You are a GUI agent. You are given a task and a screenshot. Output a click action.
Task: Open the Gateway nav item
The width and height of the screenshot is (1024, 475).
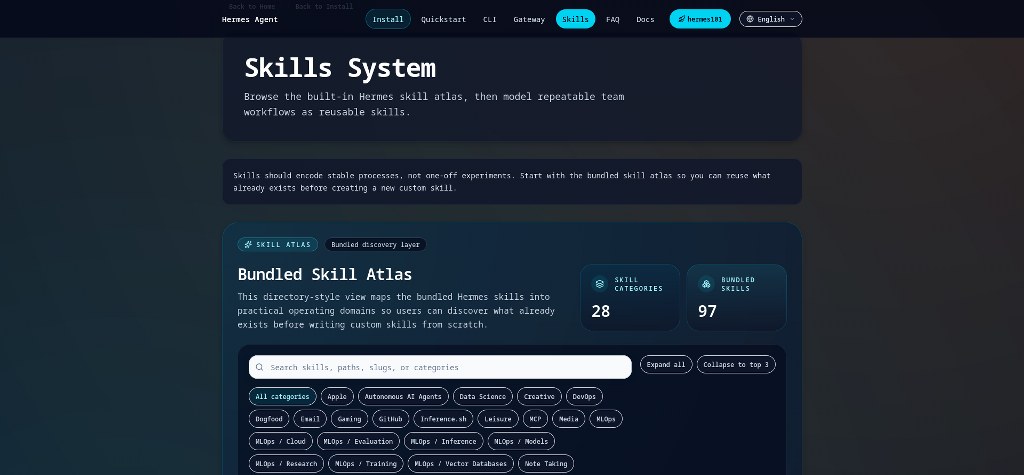(x=529, y=19)
